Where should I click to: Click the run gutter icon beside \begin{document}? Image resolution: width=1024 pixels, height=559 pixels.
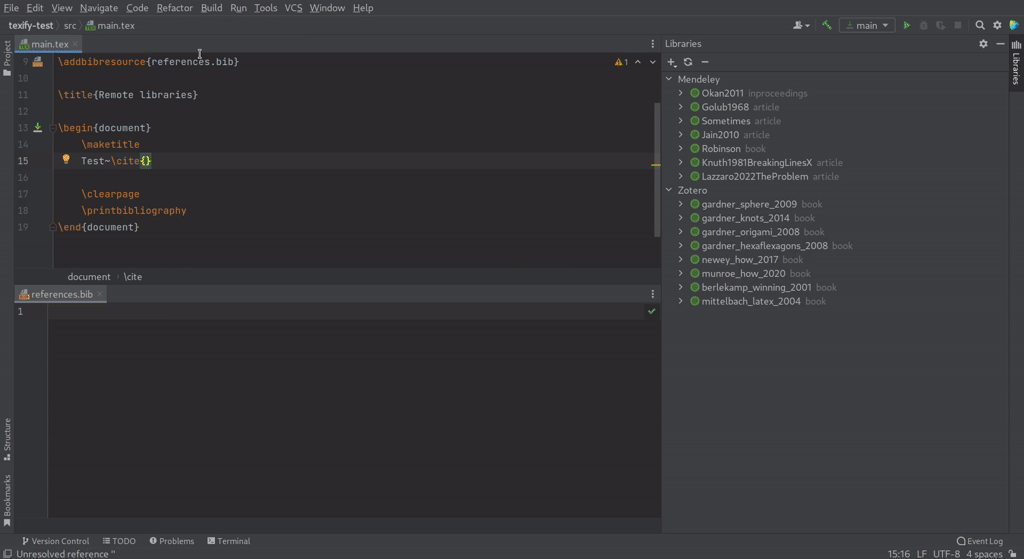(x=38, y=128)
